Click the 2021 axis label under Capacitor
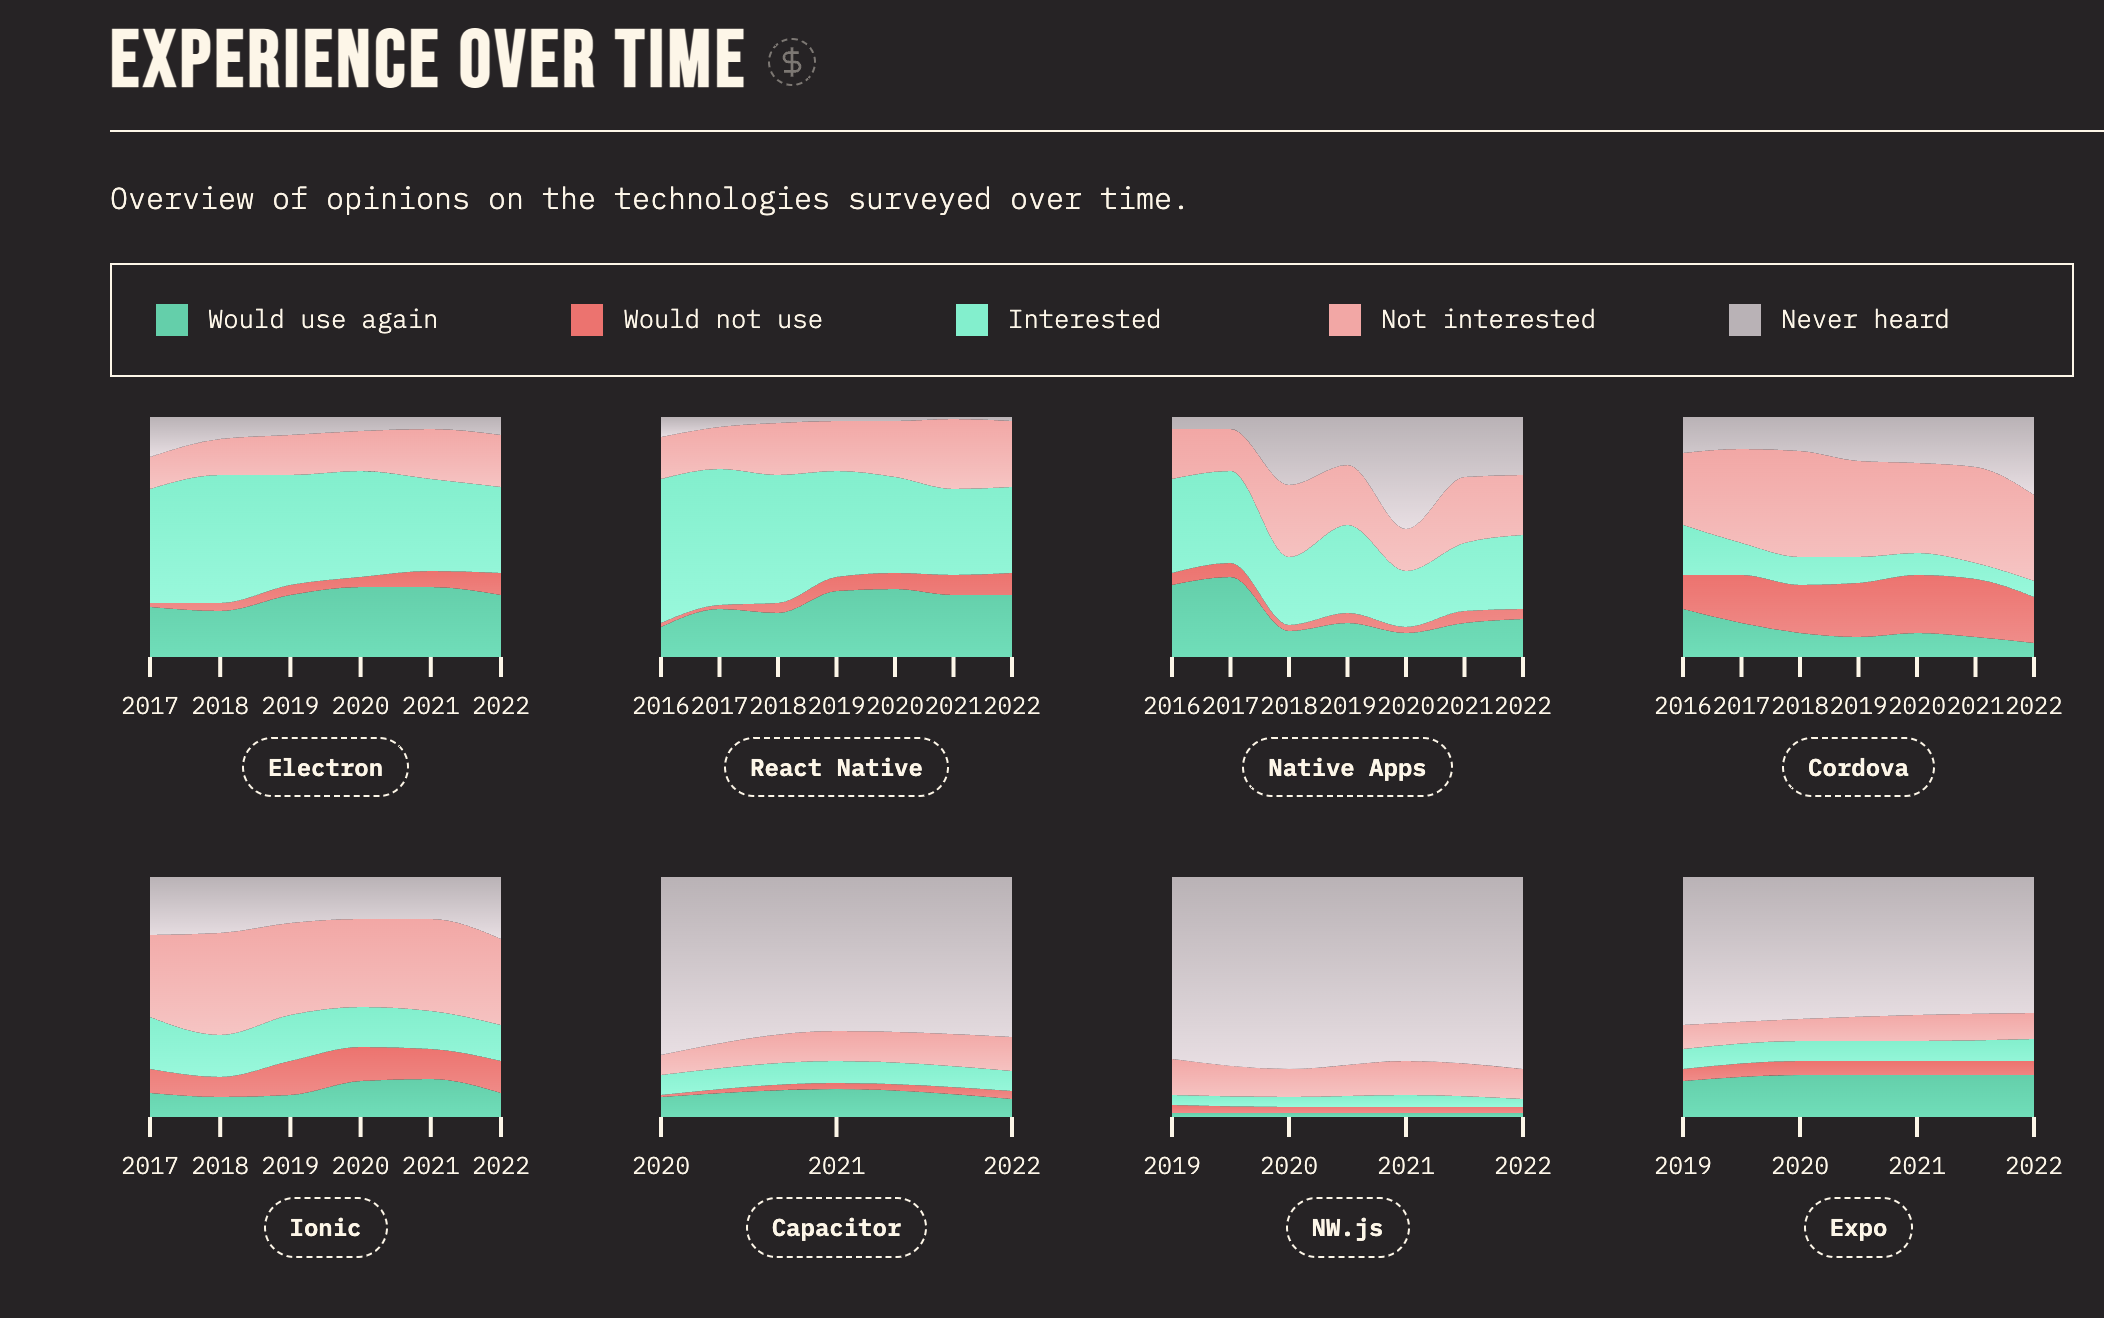Image resolution: width=2104 pixels, height=1318 pixels. pyautogui.click(x=836, y=1166)
